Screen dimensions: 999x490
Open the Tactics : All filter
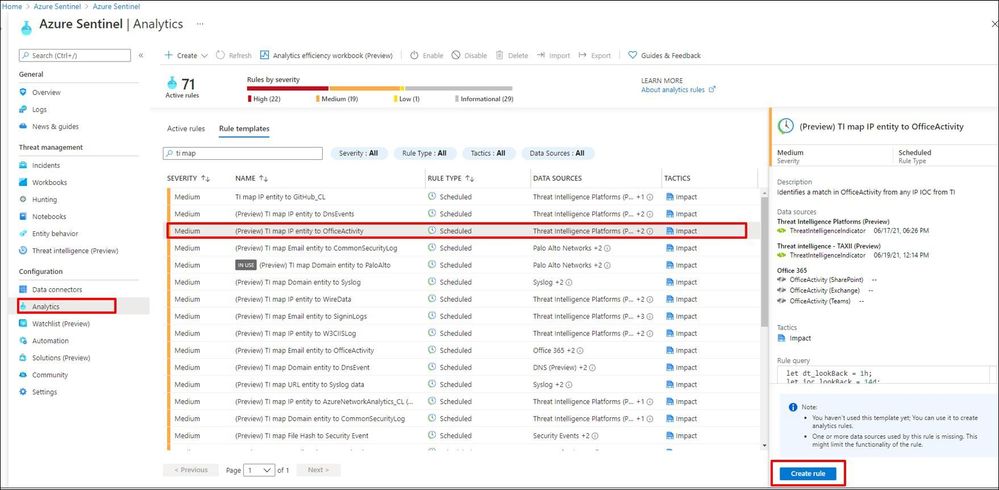[x=488, y=154]
